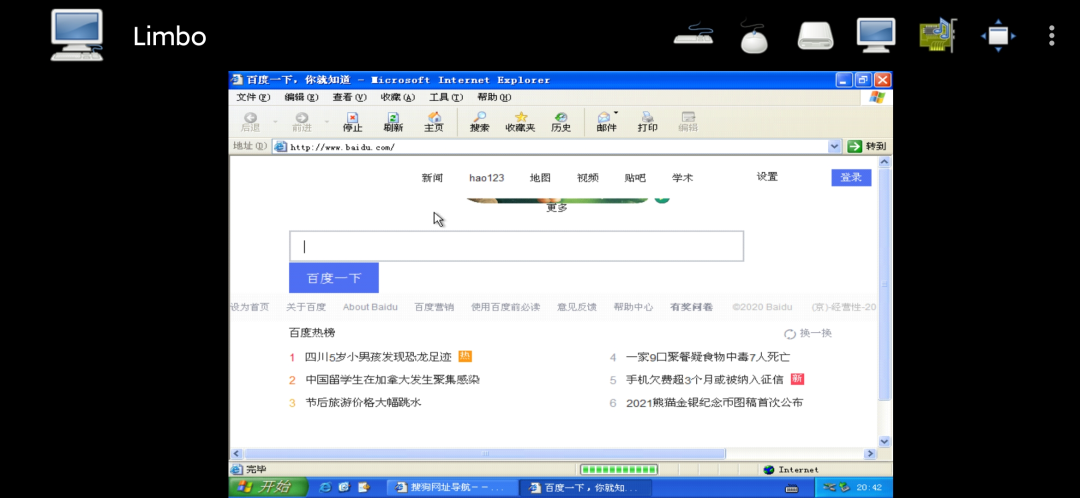
Task: Click the tray network connection icon
Action: pos(829,488)
